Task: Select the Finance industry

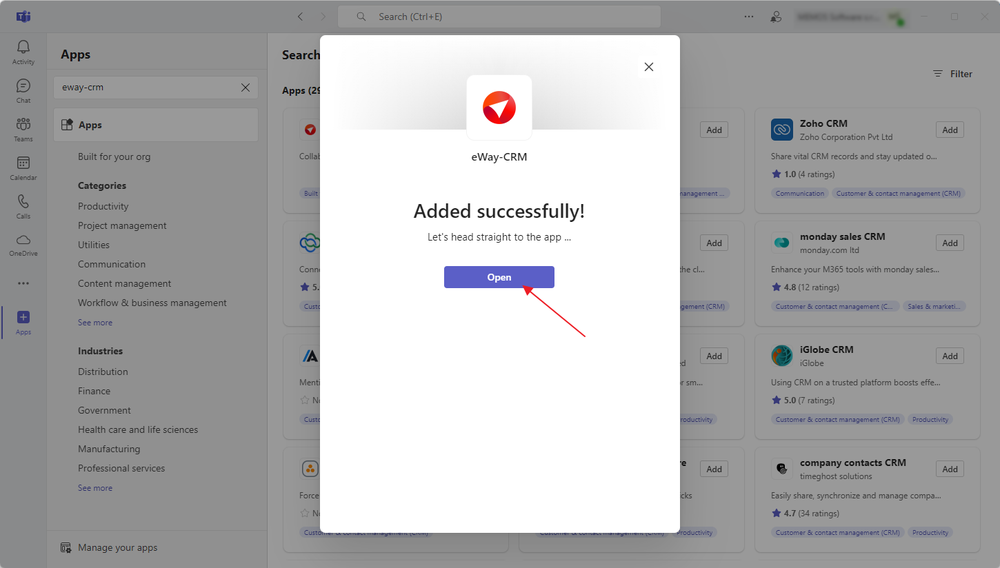Action: 94,391
